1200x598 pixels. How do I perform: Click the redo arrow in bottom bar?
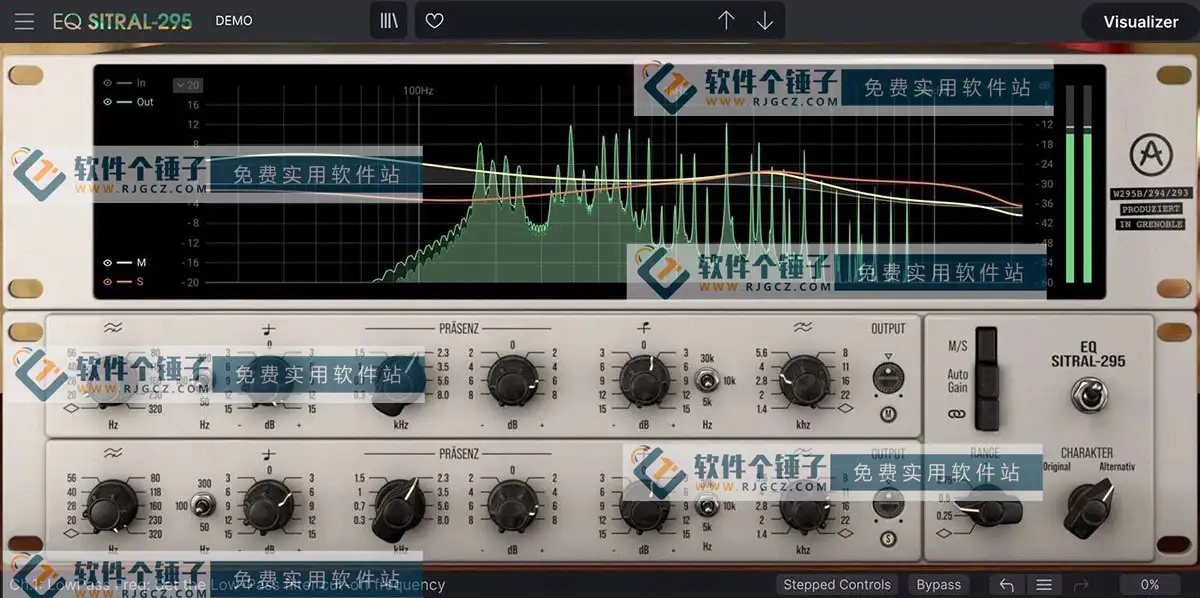click(1081, 584)
